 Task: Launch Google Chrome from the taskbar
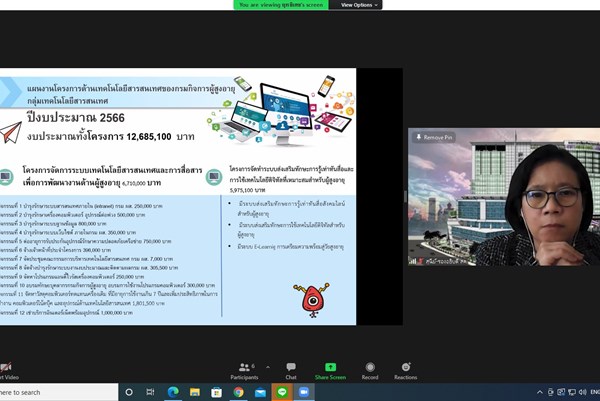click(238, 392)
